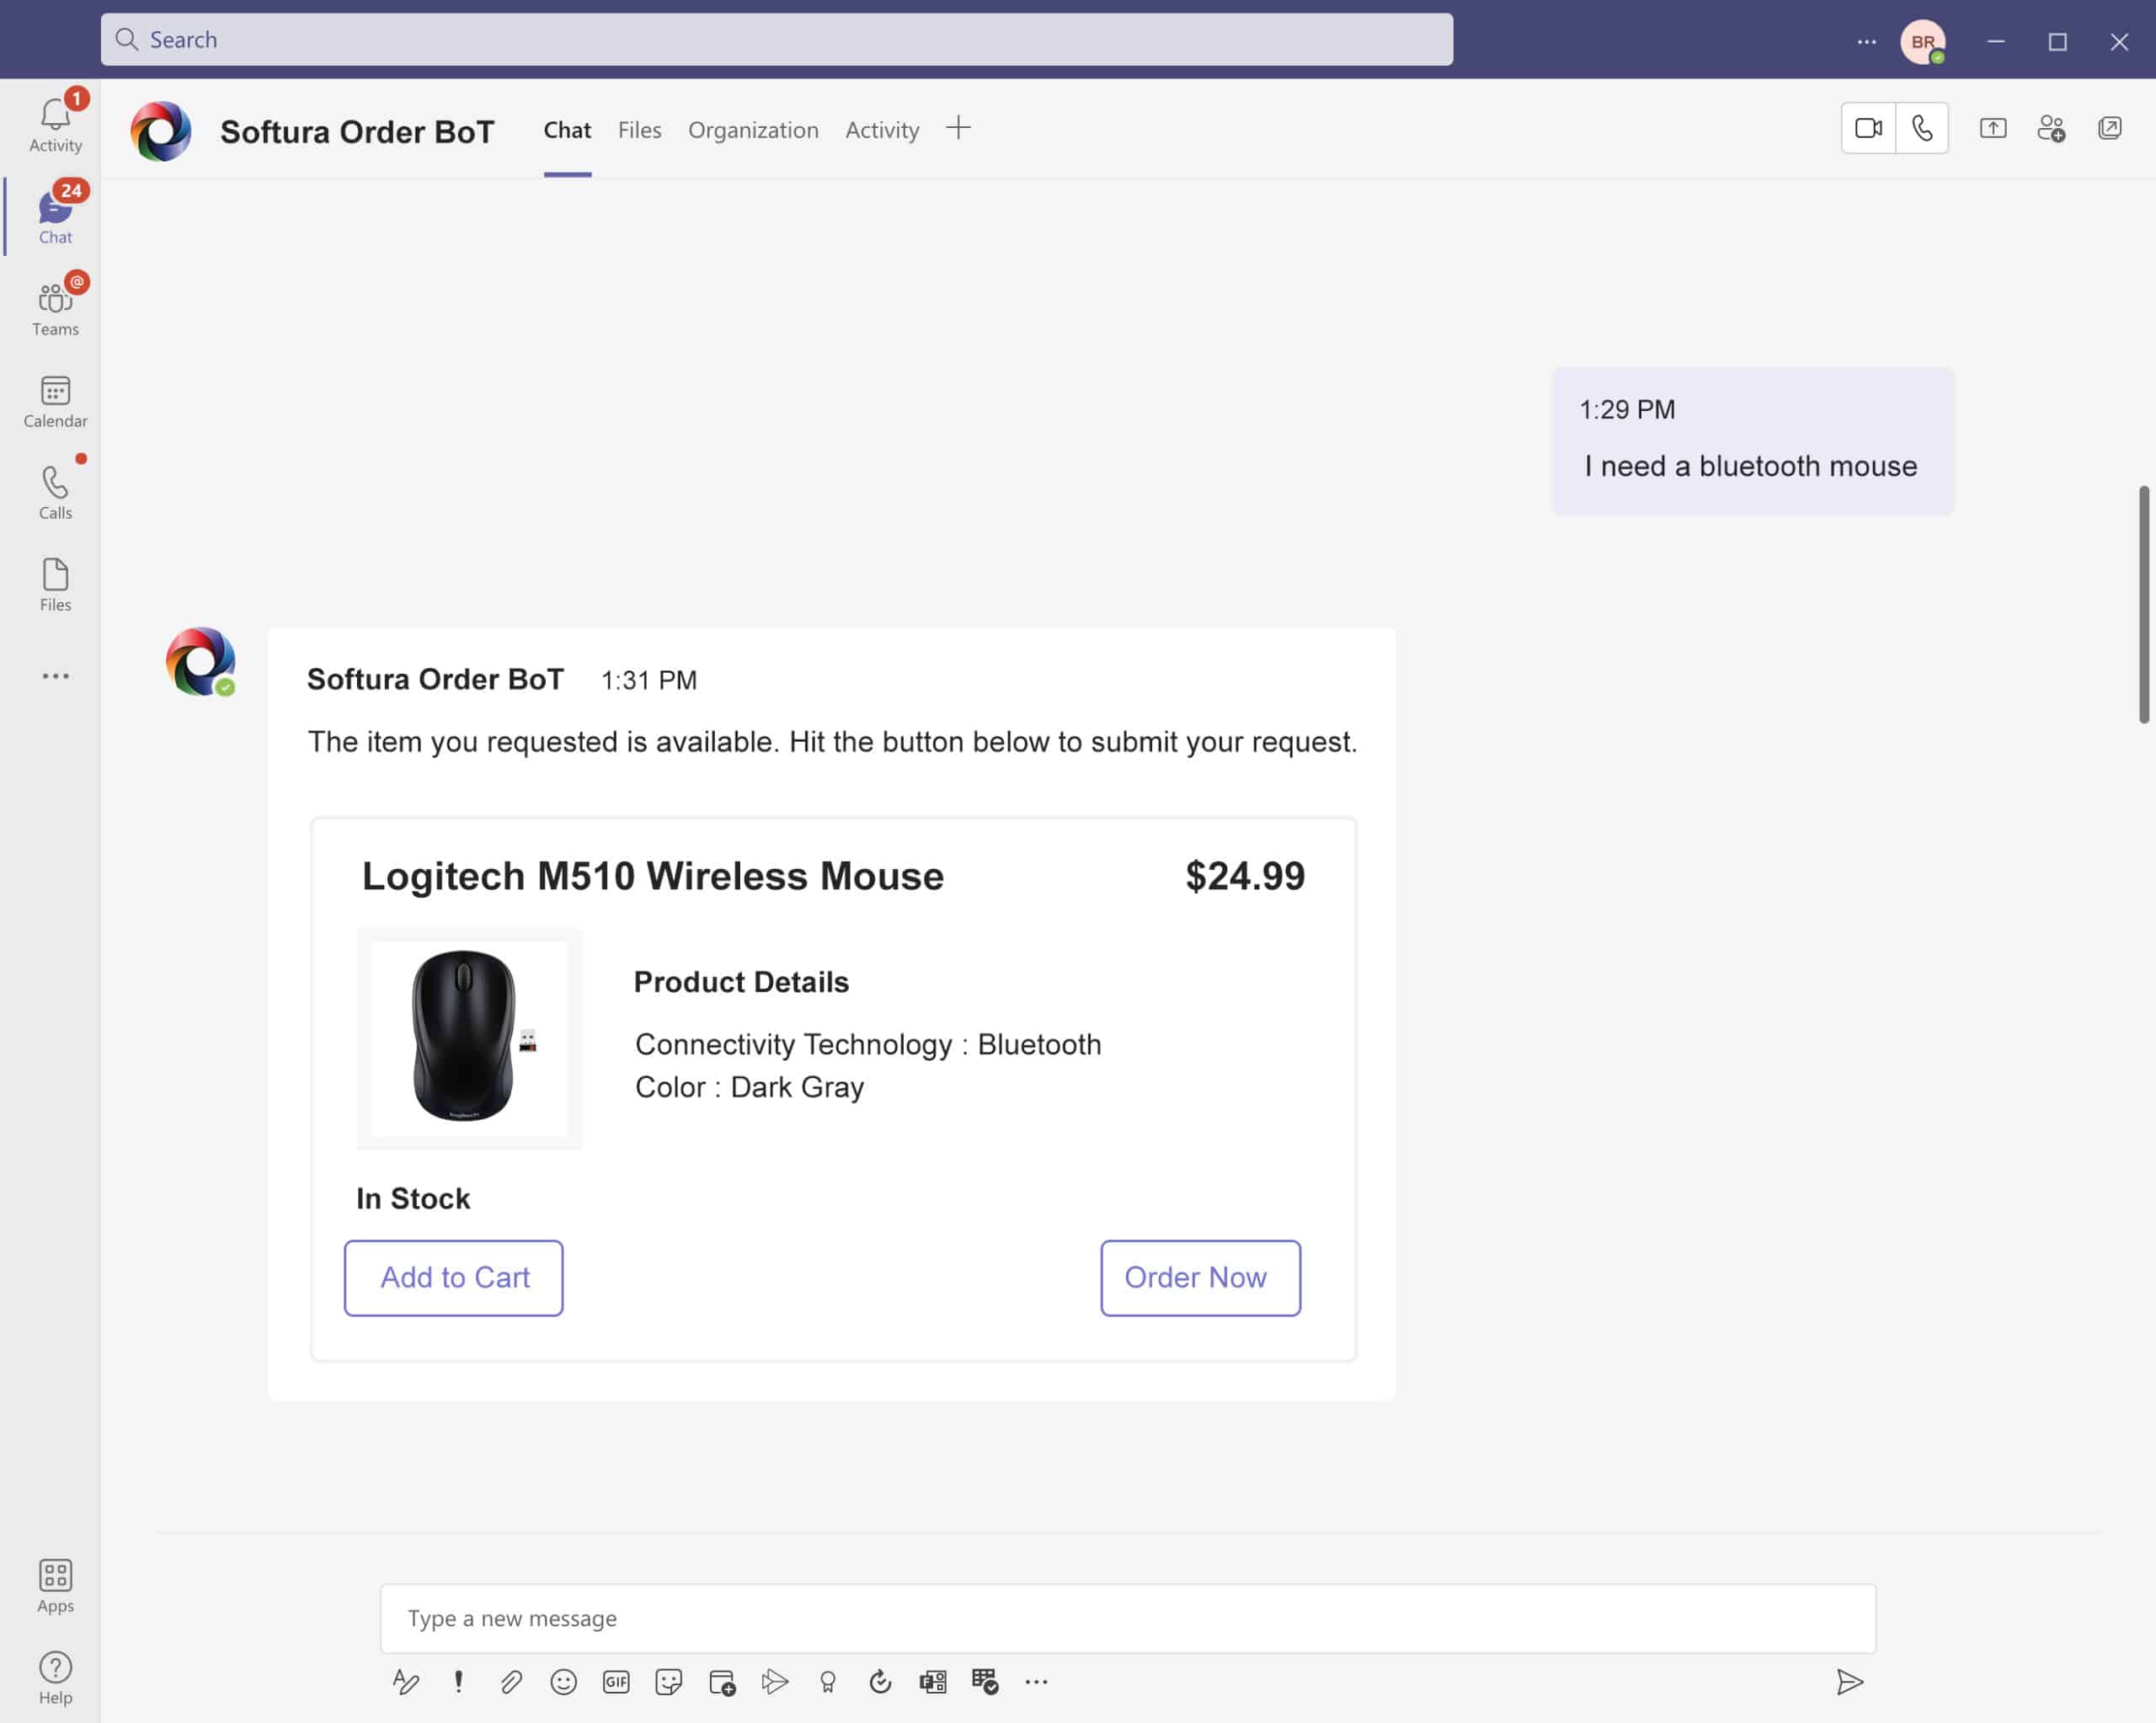The image size is (2156, 1723).
Task: Pop out the chat window
Action: click(x=2110, y=128)
